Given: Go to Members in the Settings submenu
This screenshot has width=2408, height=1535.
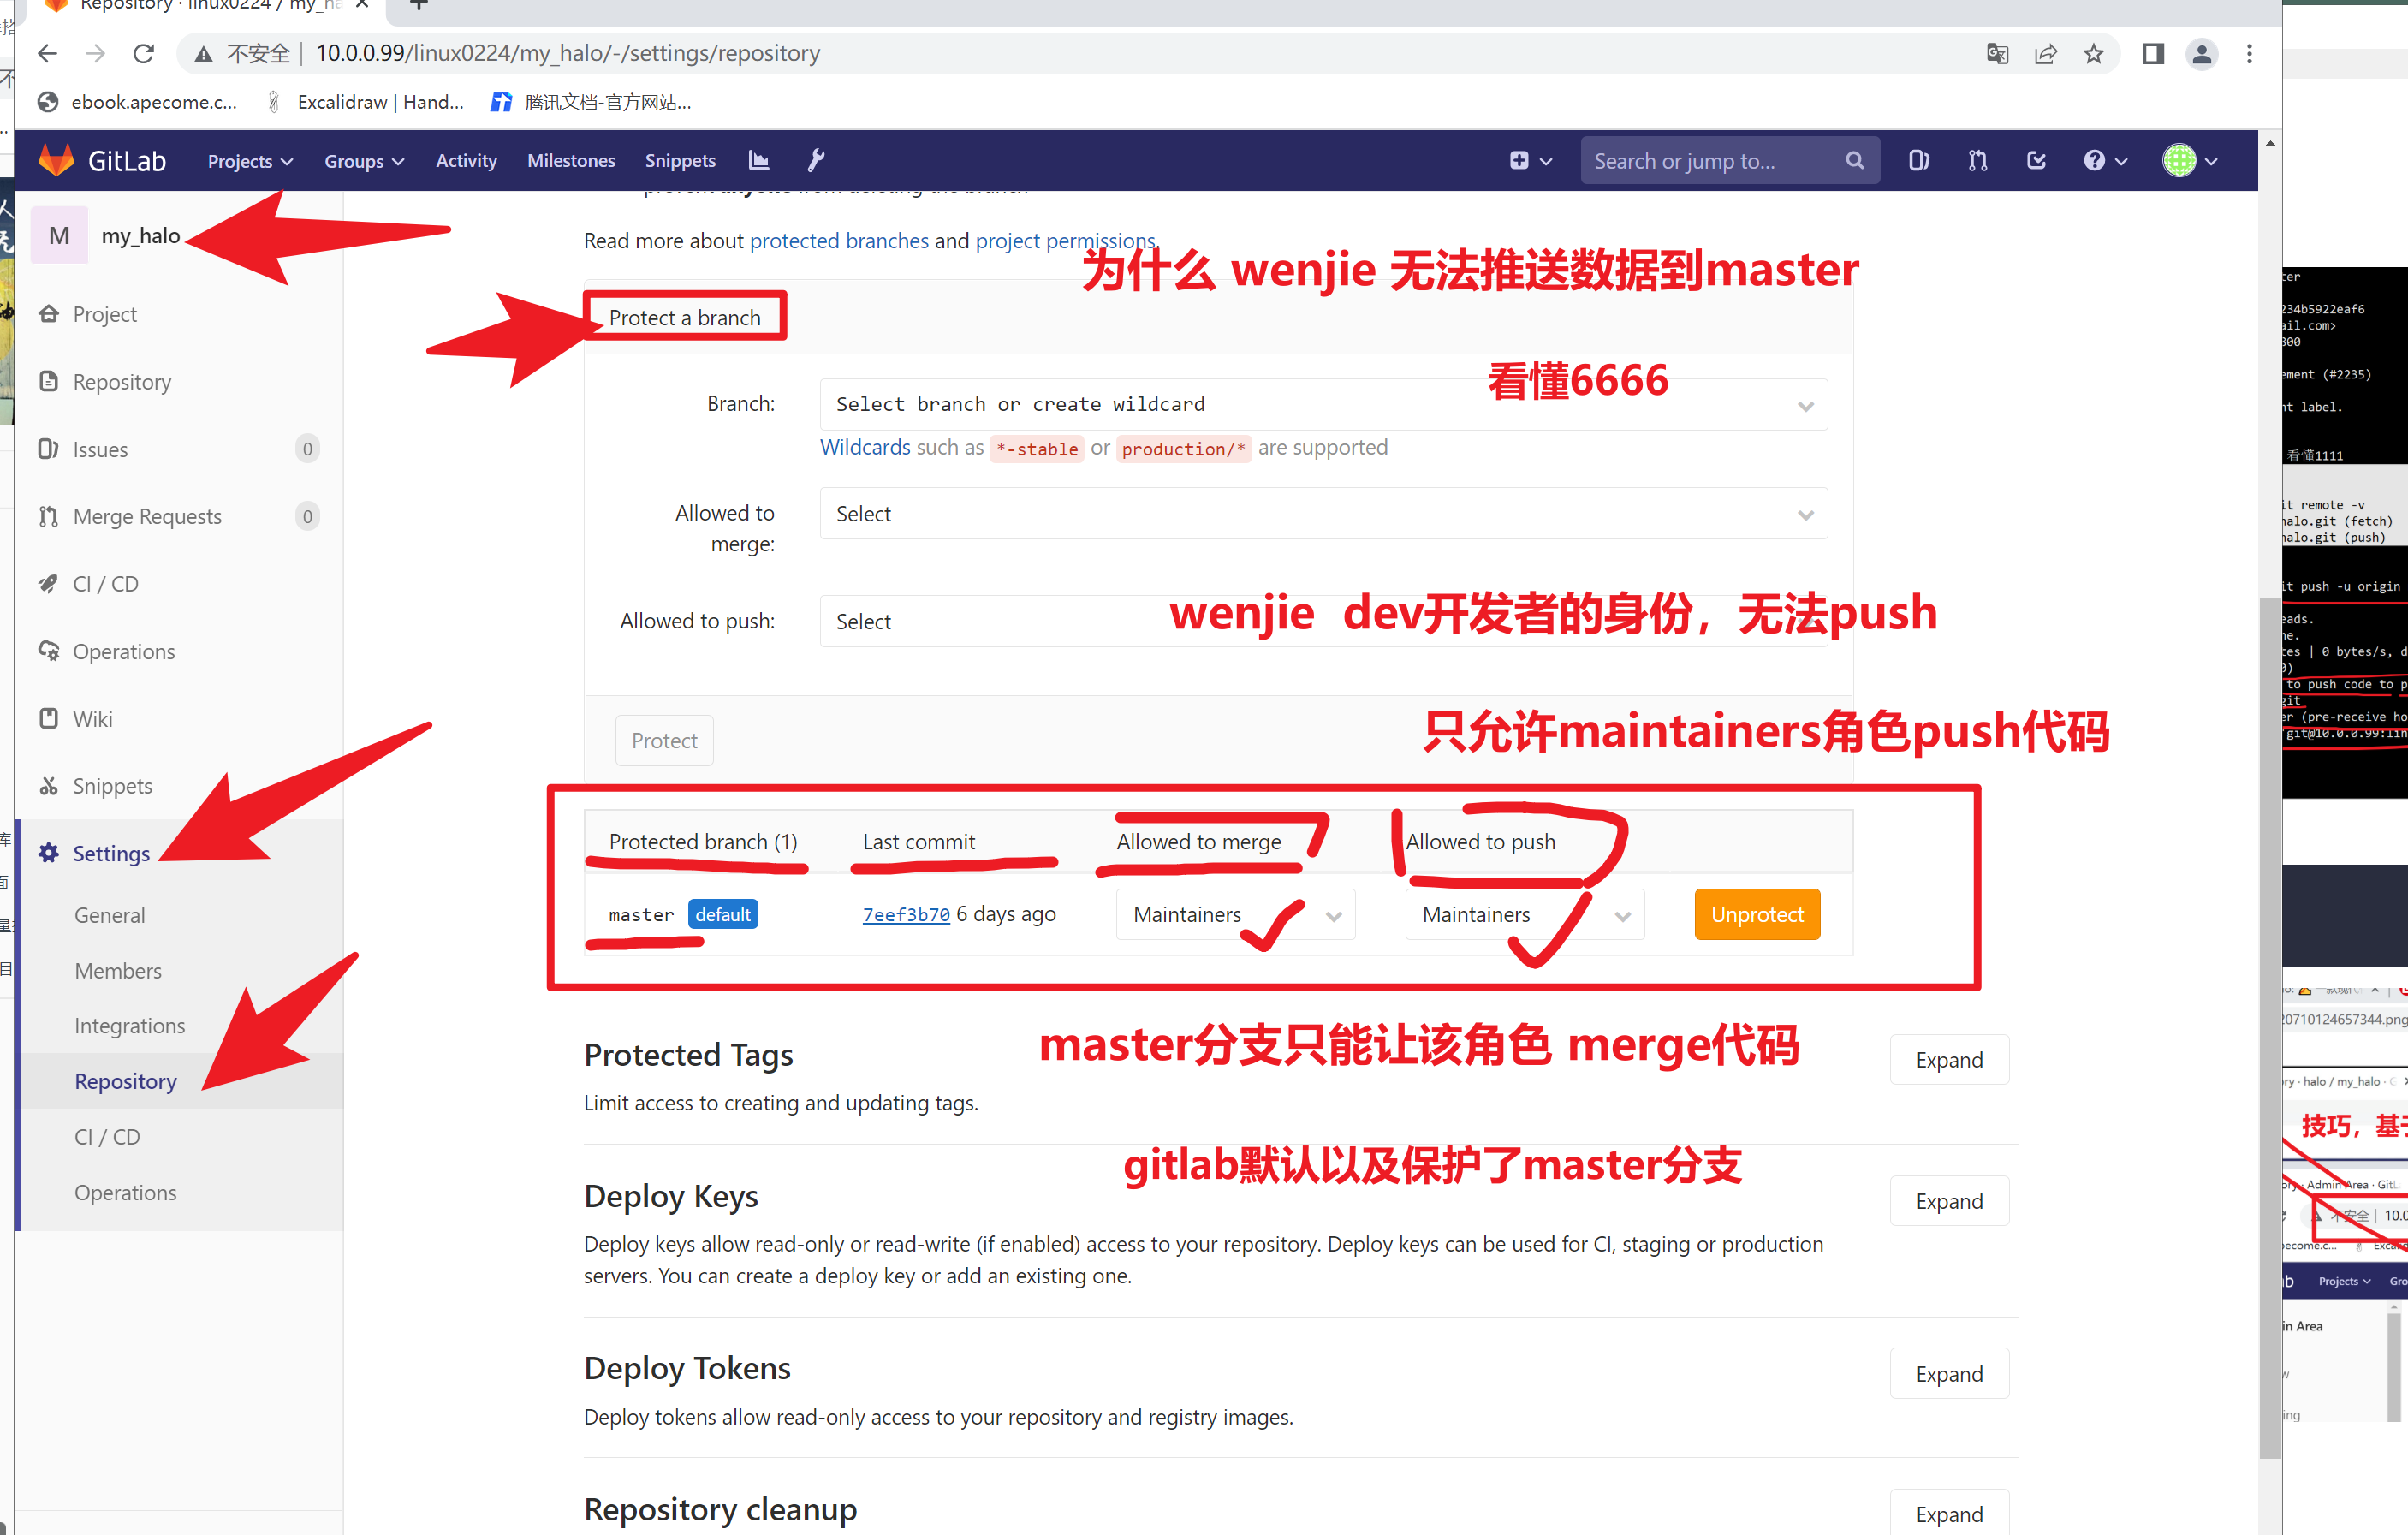Looking at the screenshot, I should (x=118, y=970).
